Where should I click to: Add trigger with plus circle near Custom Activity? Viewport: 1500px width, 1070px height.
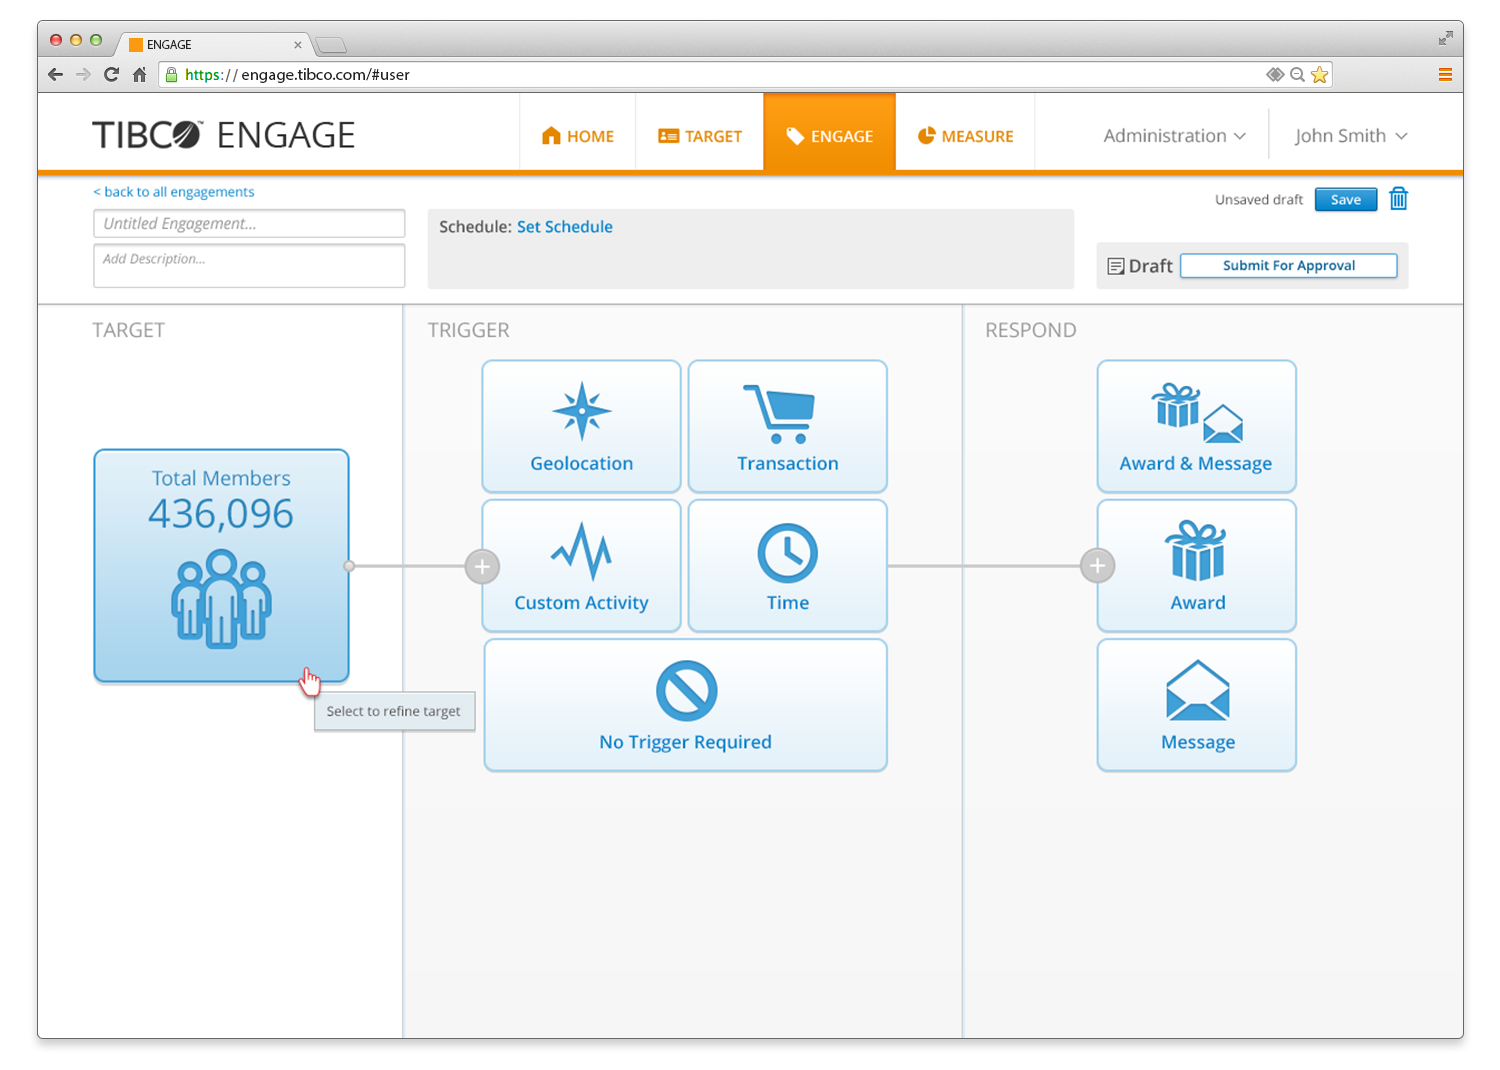click(x=482, y=566)
